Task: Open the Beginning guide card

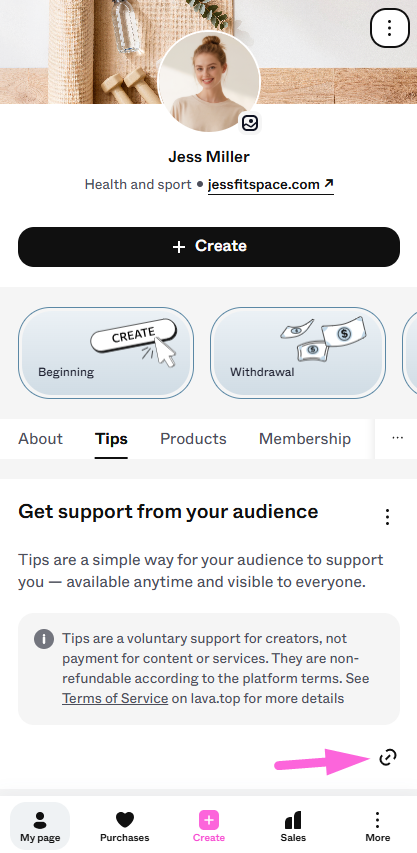Action: tap(106, 353)
